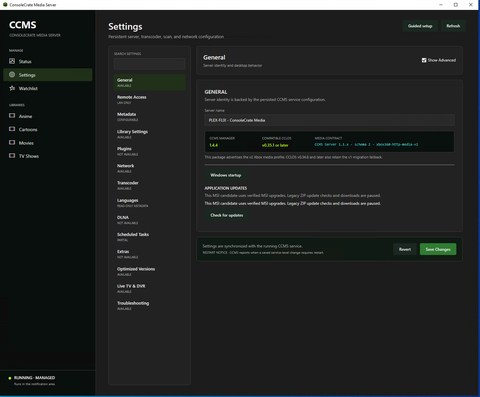The height and width of the screenshot is (397, 480).
Task: Click the Movies library icon
Action: click(x=12, y=142)
